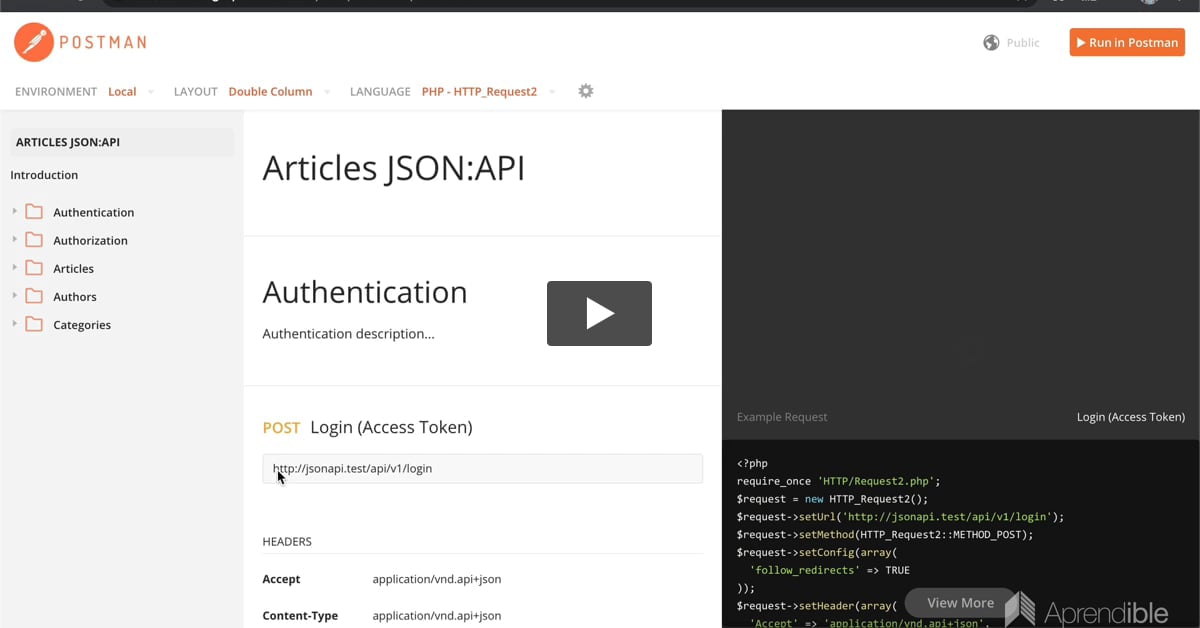
Task: Click the Public globe icon
Action: click(x=991, y=42)
